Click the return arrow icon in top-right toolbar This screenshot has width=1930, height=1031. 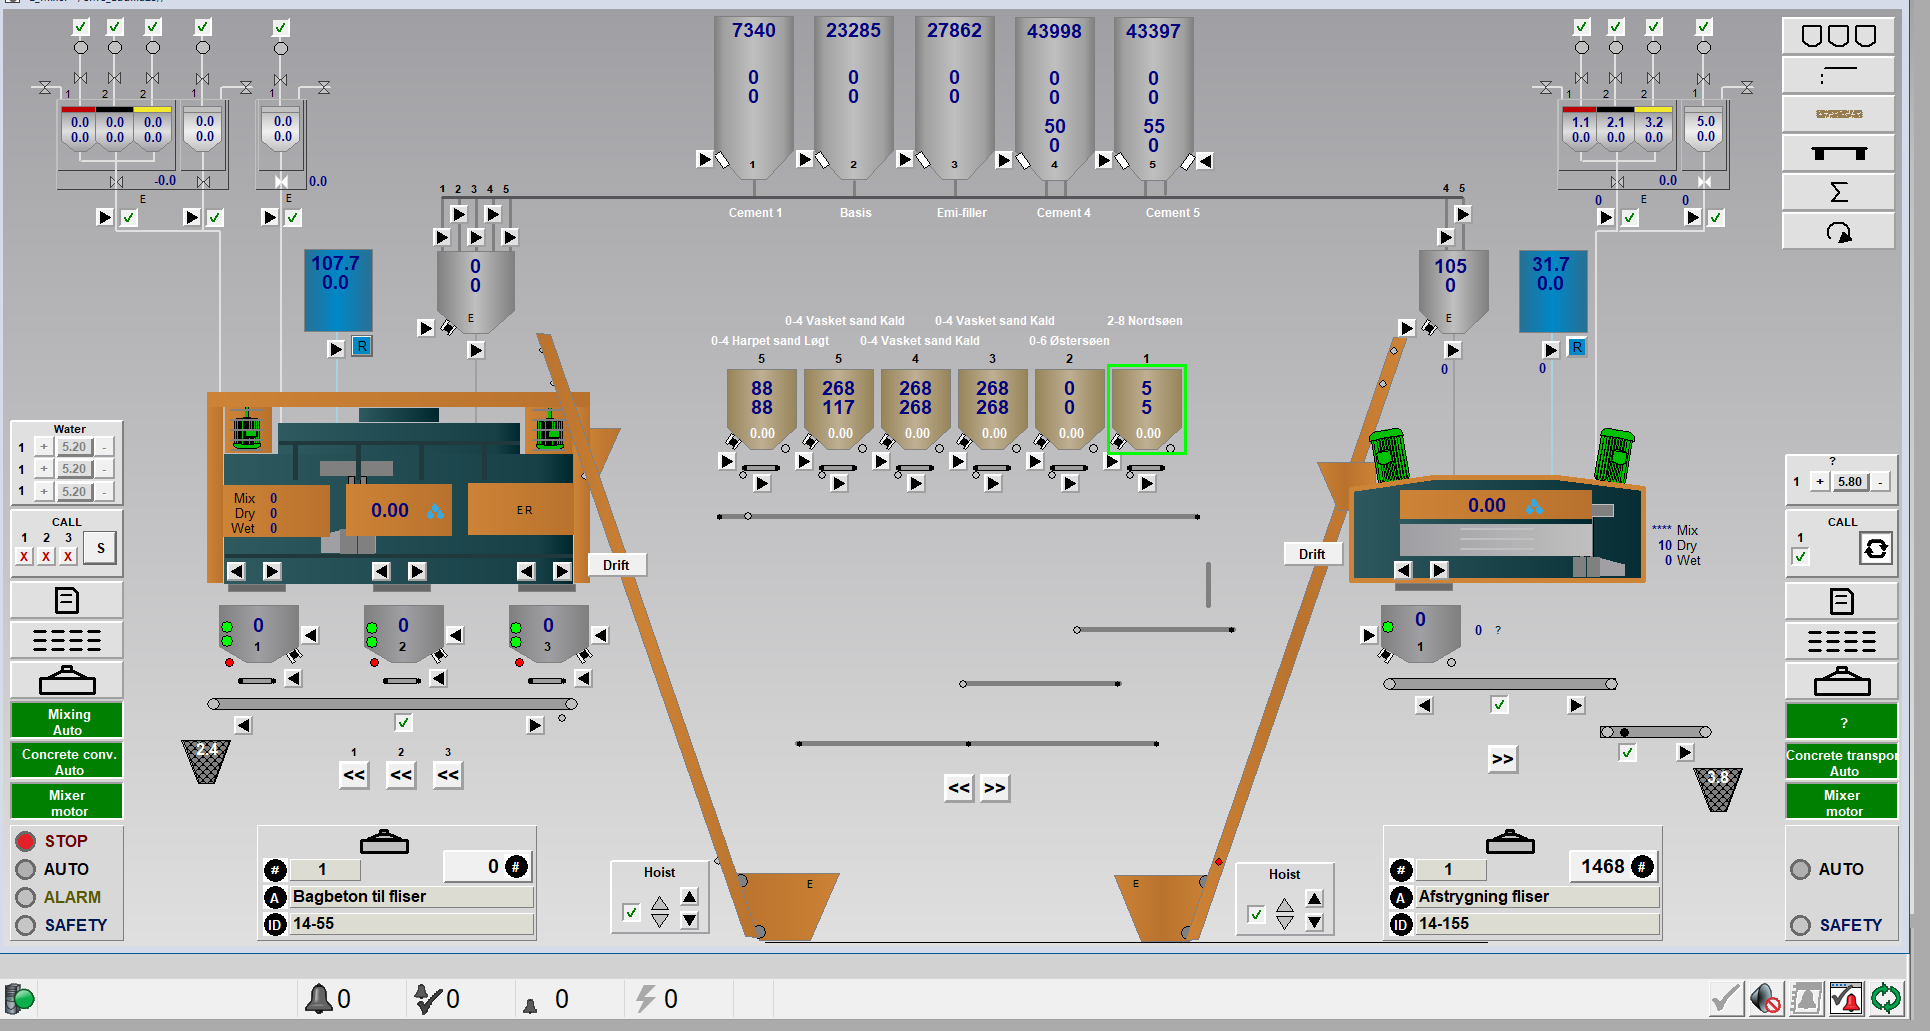pyautogui.click(x=1837, y=231)
